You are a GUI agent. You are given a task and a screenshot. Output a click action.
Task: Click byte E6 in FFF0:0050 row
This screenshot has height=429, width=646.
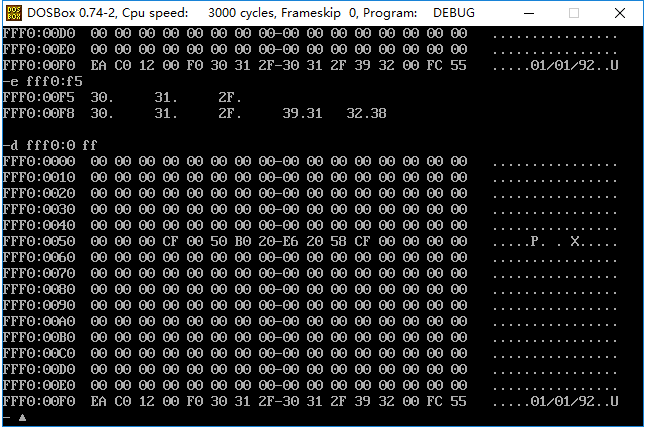pos(290,241)
